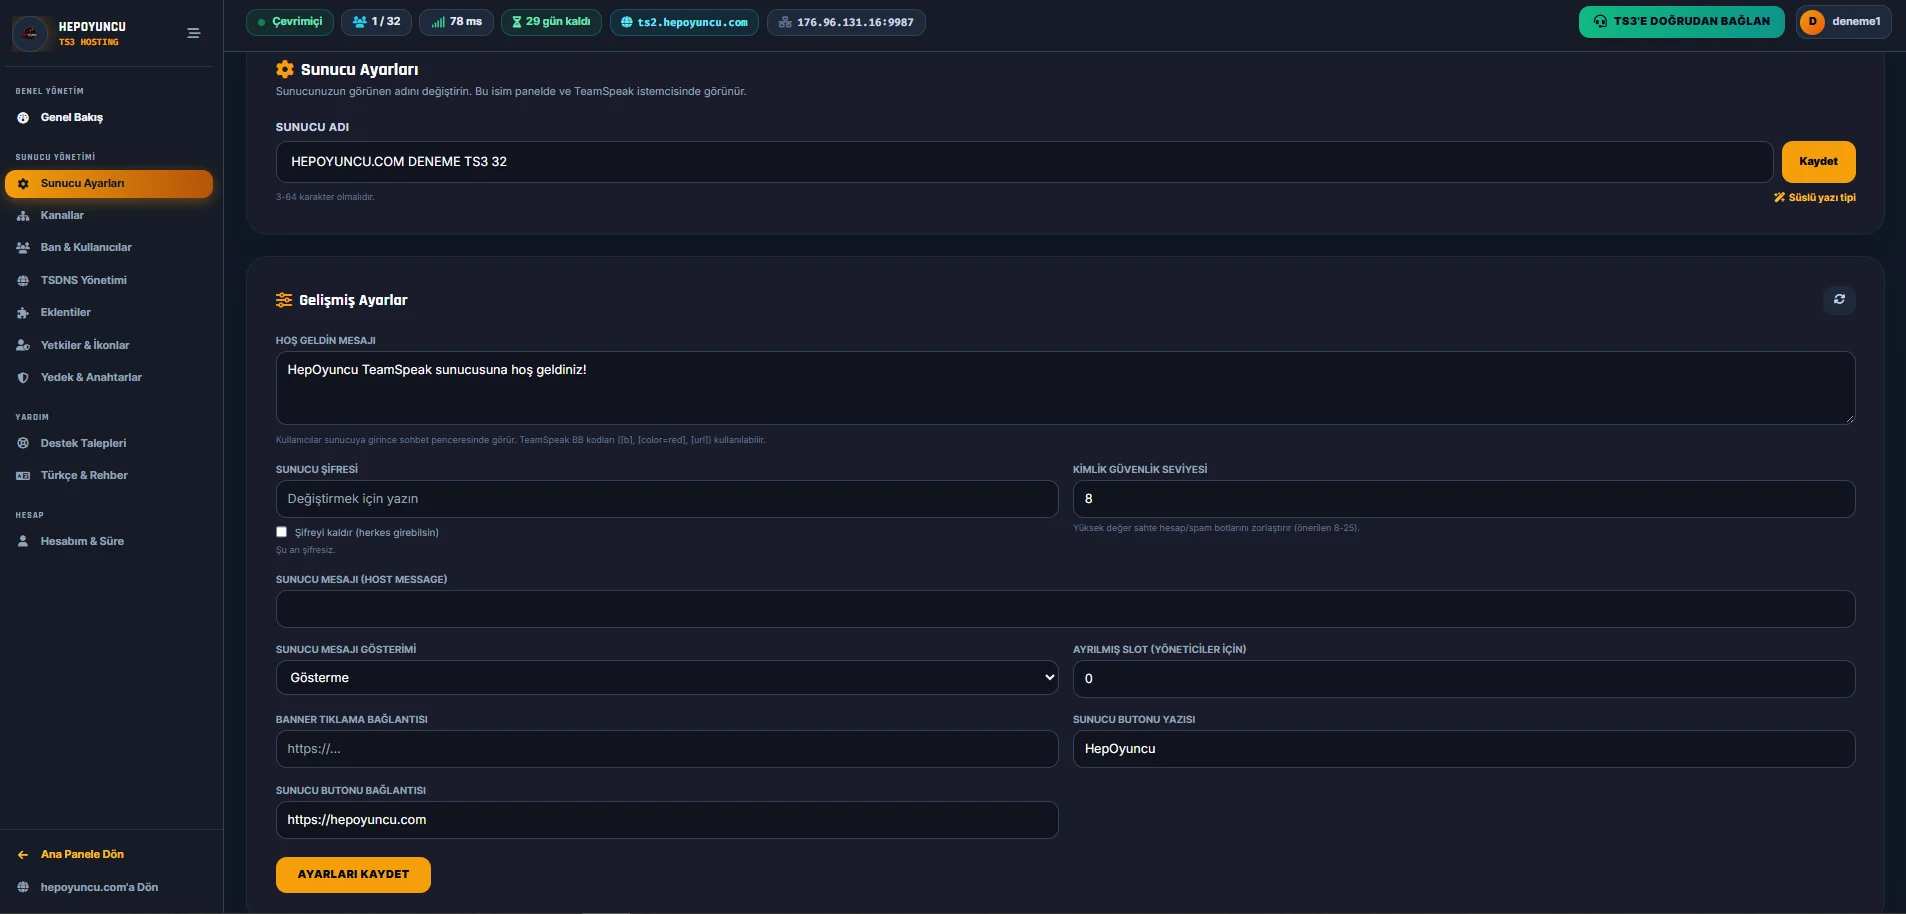Click the Çevrimiçi status badge

click(289, 22)
